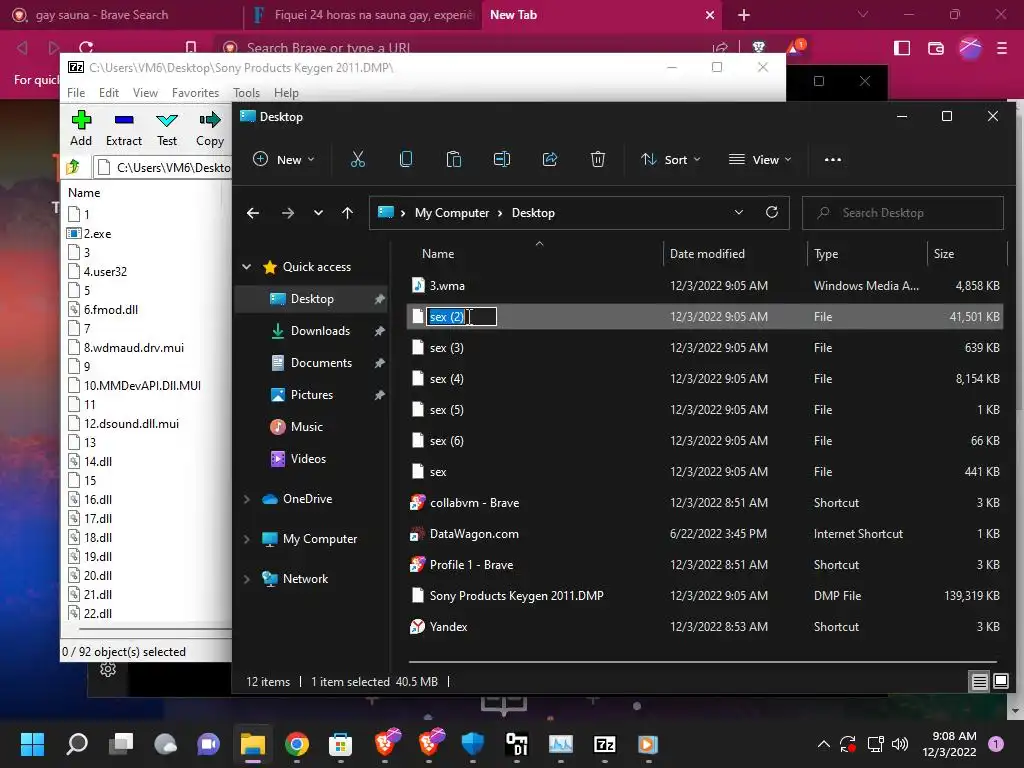Select file Sony Products Keygen 2011.DMP
This screenshot has height=768, width=1024.
[x=705, y=596]
